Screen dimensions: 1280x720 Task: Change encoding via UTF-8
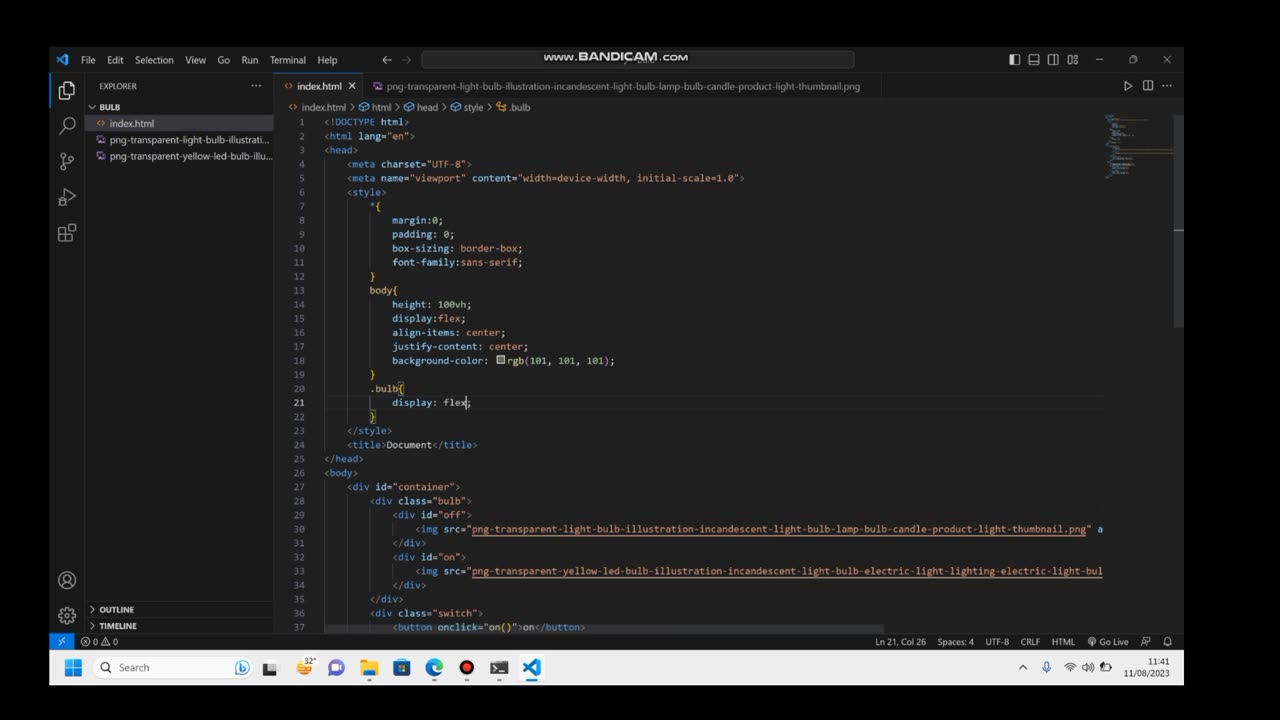997,642
